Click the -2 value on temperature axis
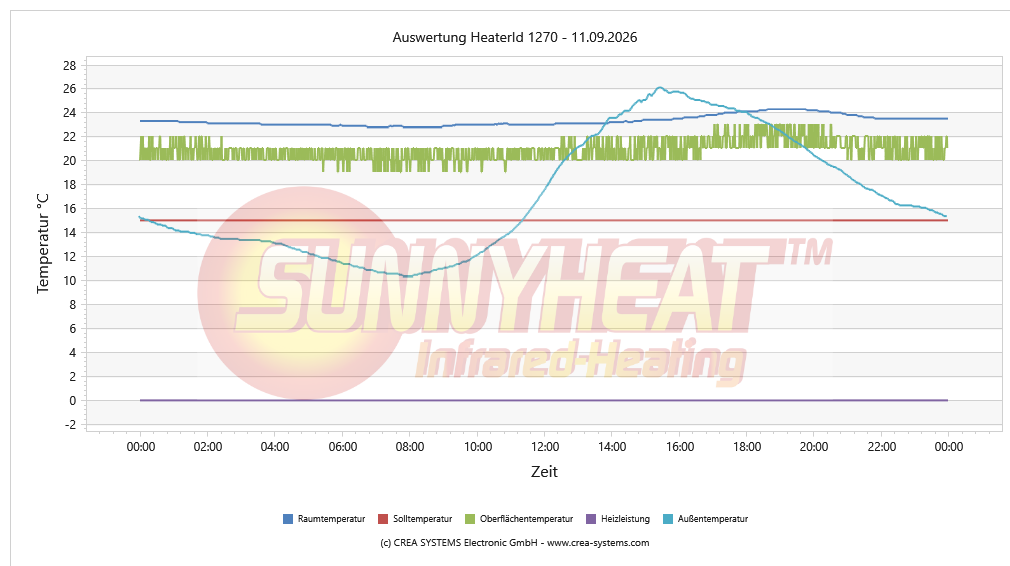 pyautogui.click(x=70, y=425)
